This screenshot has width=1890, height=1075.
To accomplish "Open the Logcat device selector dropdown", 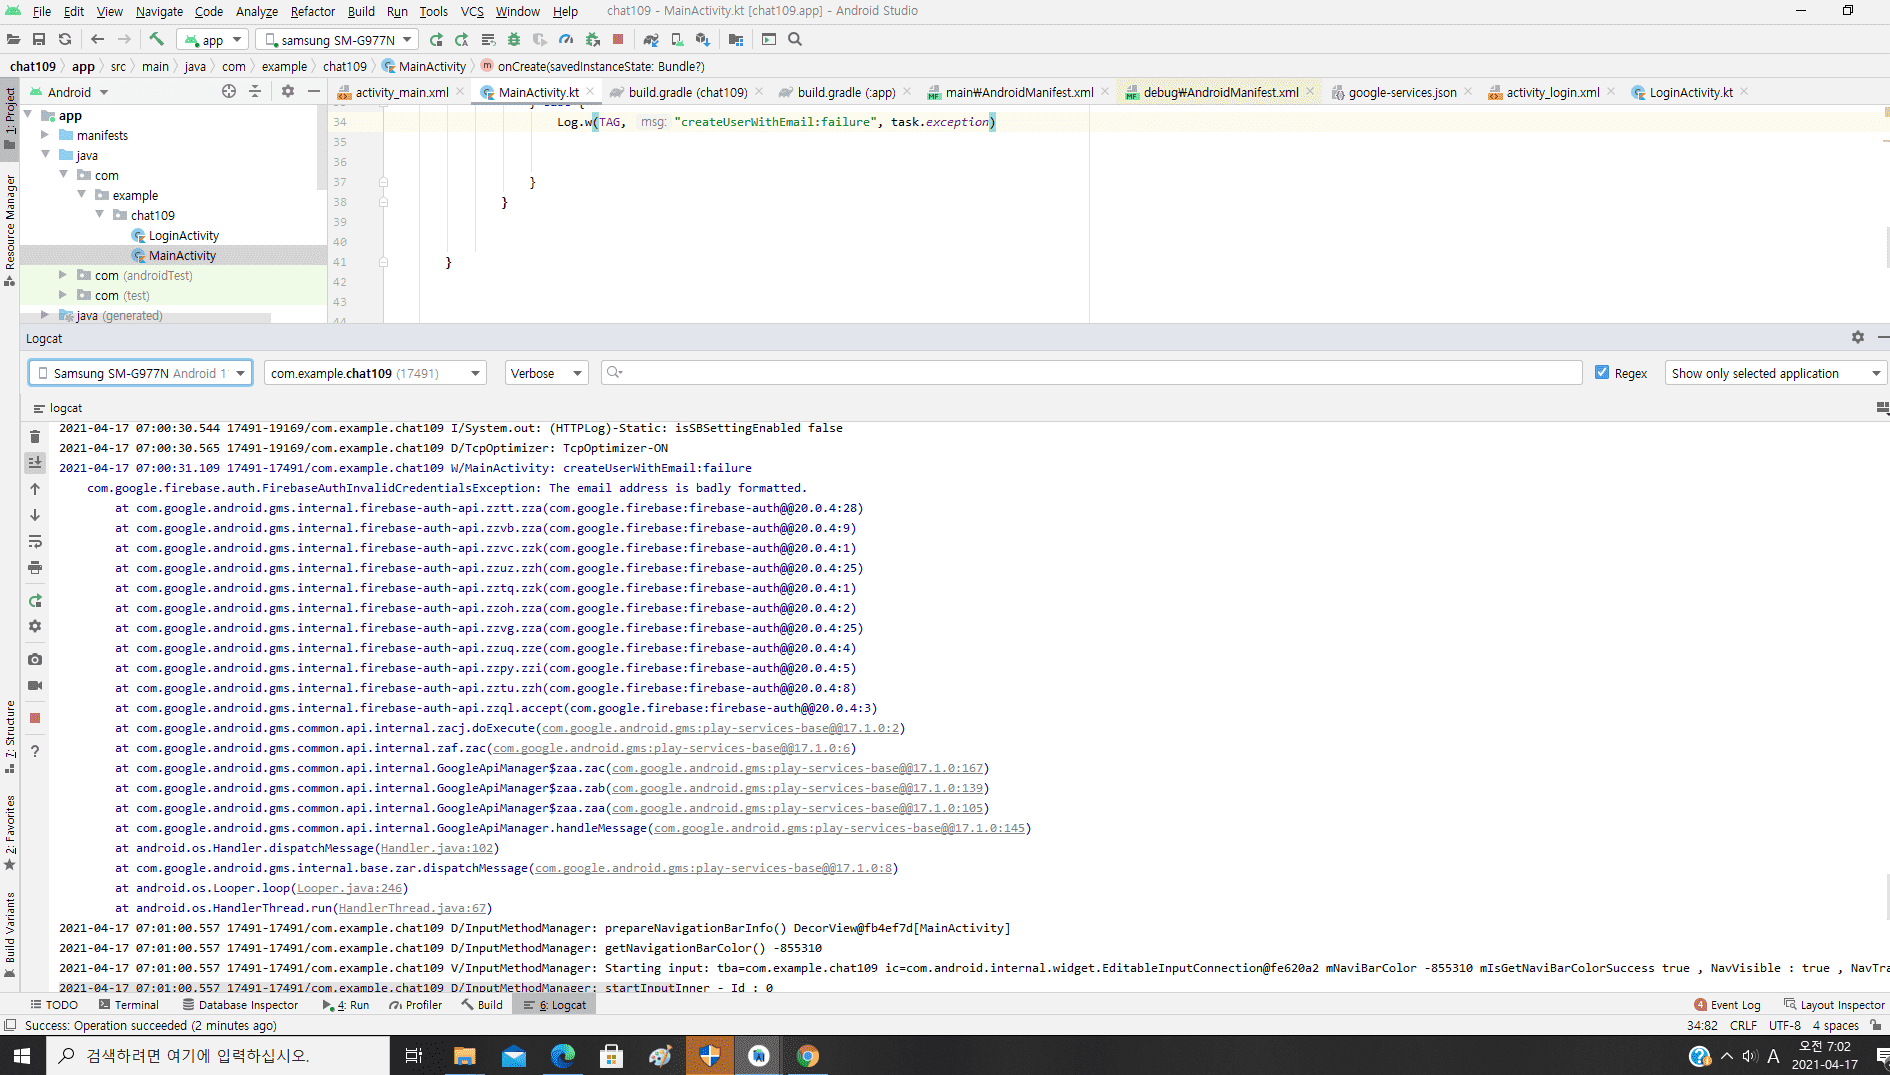I will (140, 373).
